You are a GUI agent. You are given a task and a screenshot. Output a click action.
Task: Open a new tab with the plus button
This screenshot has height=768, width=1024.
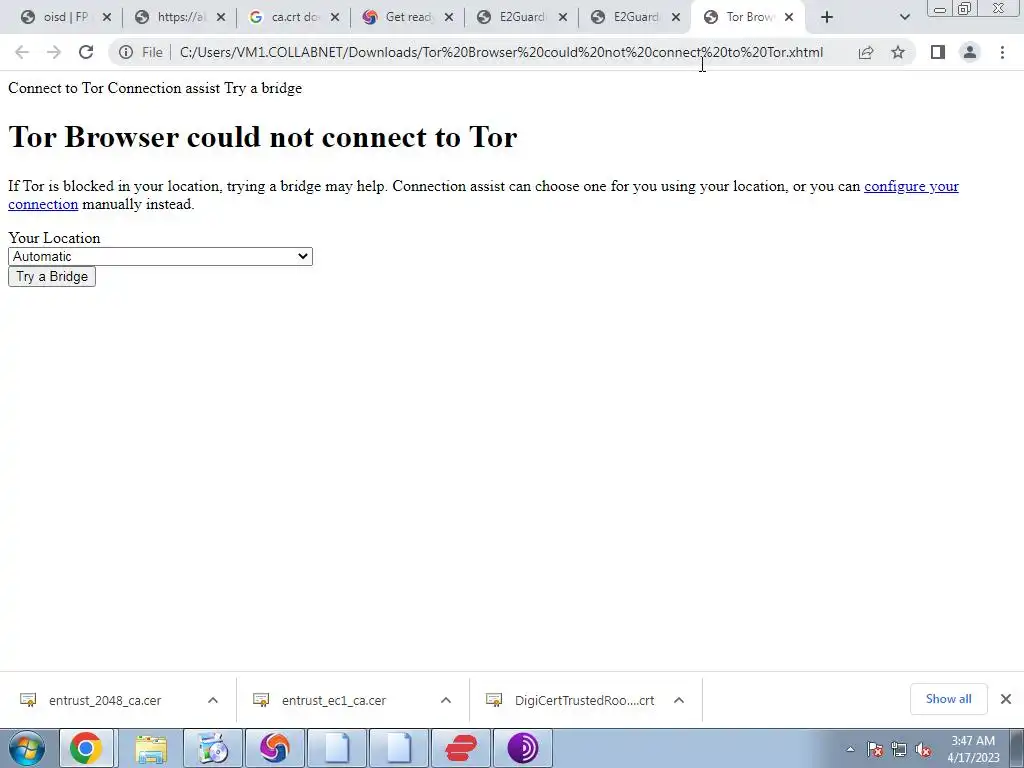click(827, 18)
